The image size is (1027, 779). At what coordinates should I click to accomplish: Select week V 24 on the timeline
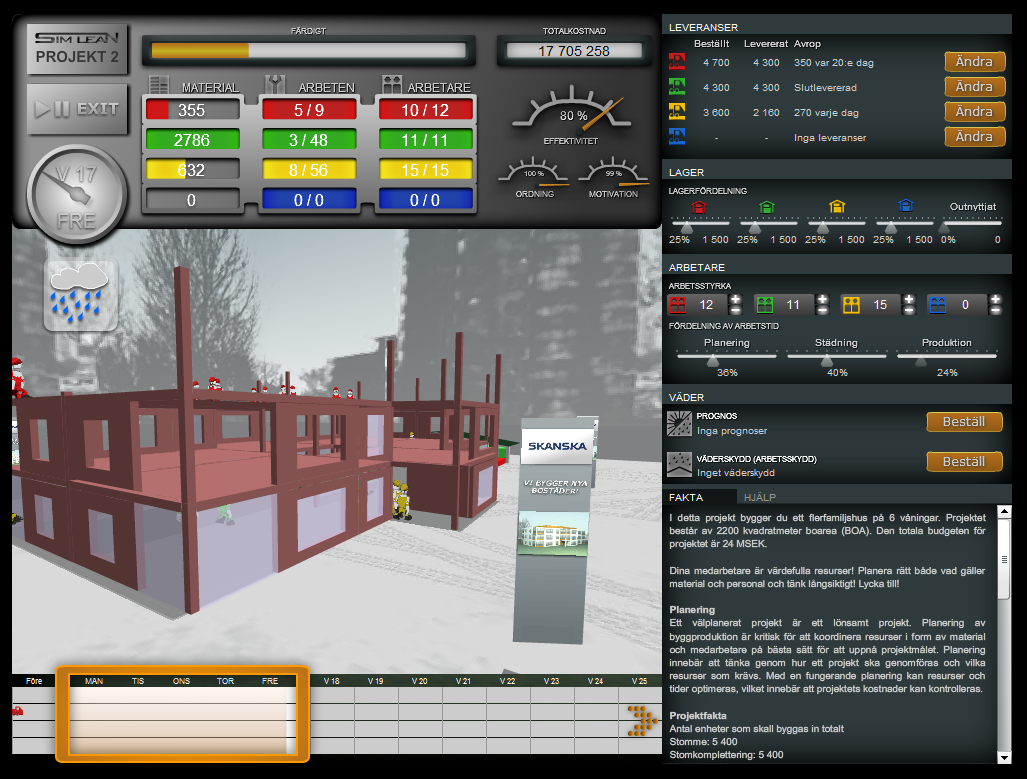coord(595,681)
